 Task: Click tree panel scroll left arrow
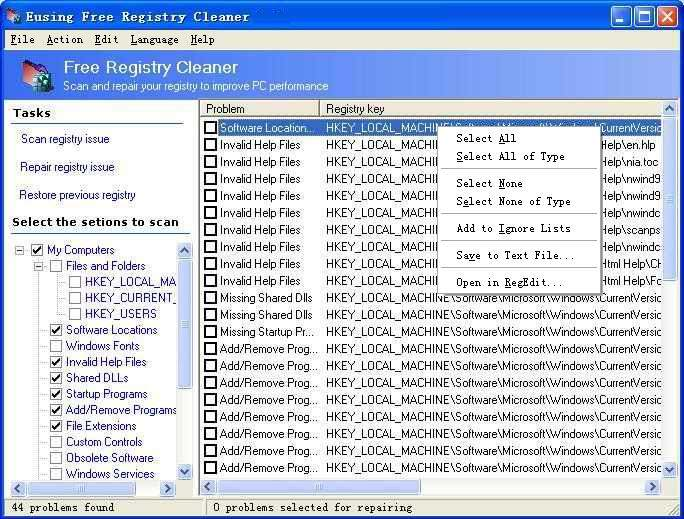(x=18, y=488)
